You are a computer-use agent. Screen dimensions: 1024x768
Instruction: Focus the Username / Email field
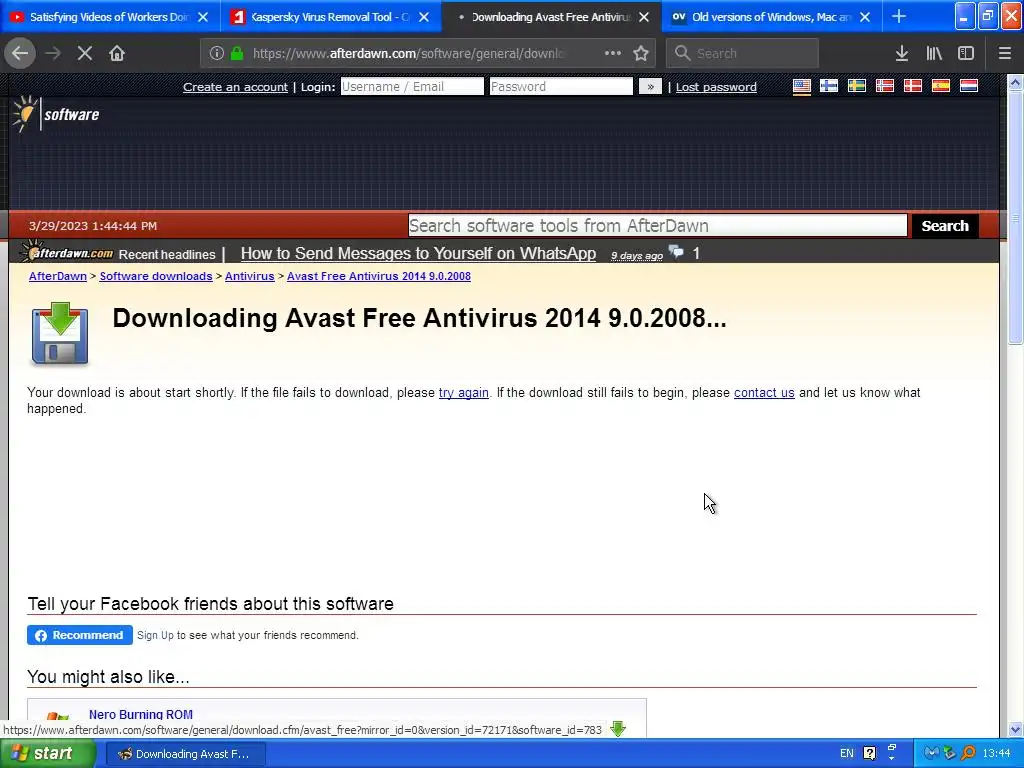point(412,86)
